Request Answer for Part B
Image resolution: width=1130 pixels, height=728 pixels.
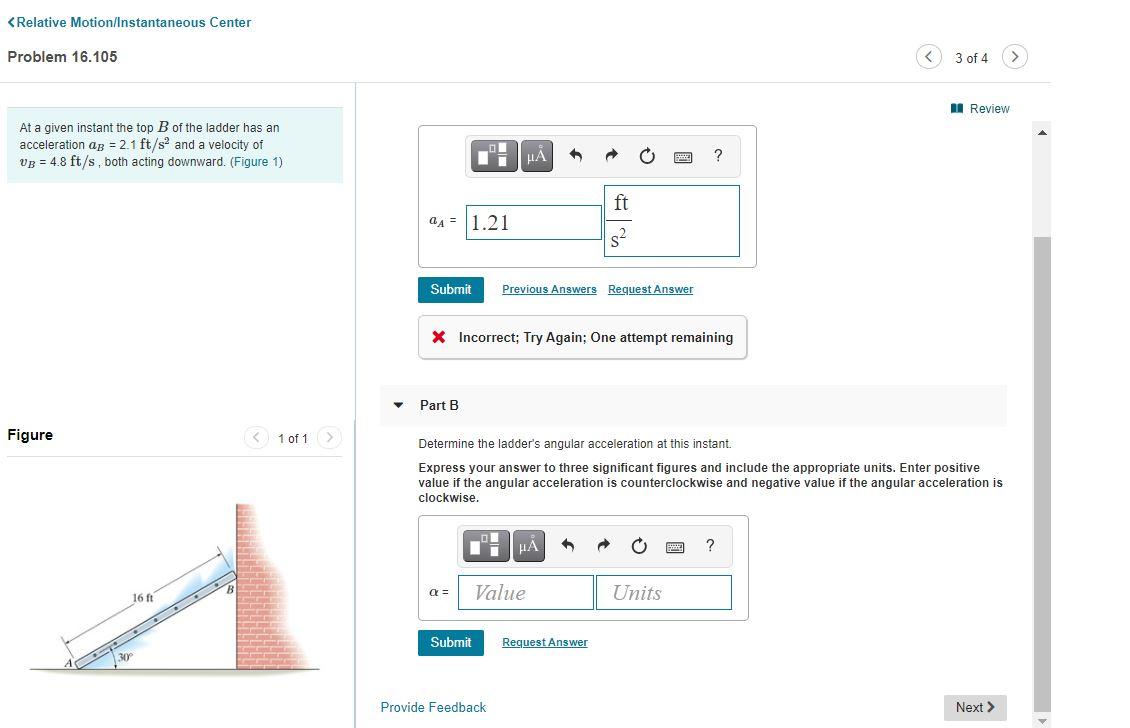click(x=545, y=641)
